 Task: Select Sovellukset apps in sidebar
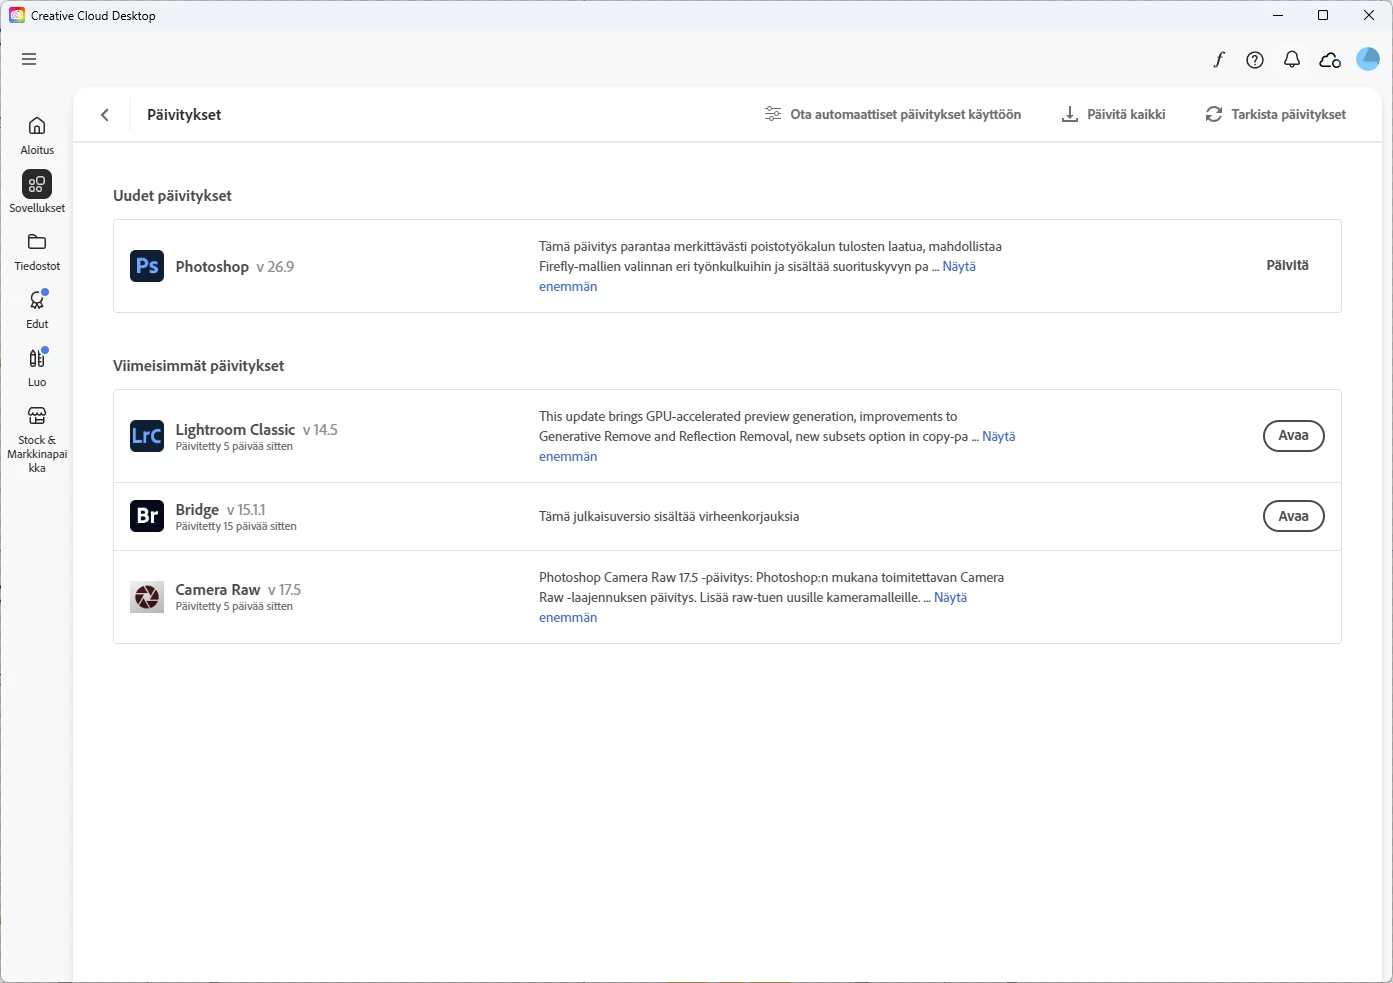click(x=37, y=192)
